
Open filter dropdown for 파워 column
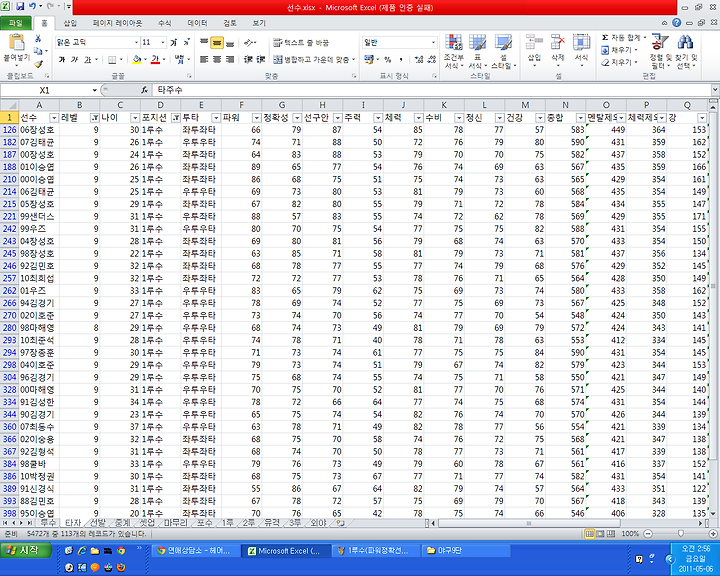coord(256,118)
